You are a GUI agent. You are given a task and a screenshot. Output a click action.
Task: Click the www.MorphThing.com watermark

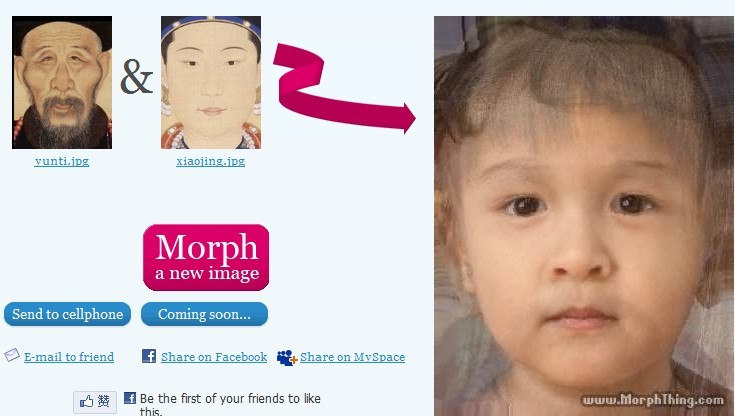[652, 400]
